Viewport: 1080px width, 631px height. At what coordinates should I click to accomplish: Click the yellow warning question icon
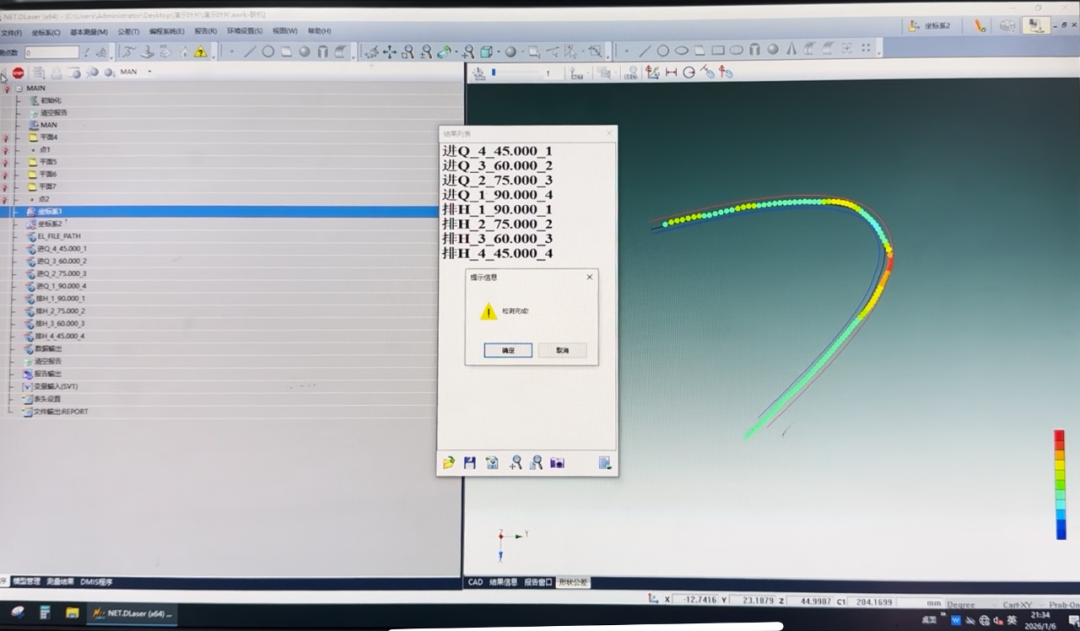click(200, 52)
